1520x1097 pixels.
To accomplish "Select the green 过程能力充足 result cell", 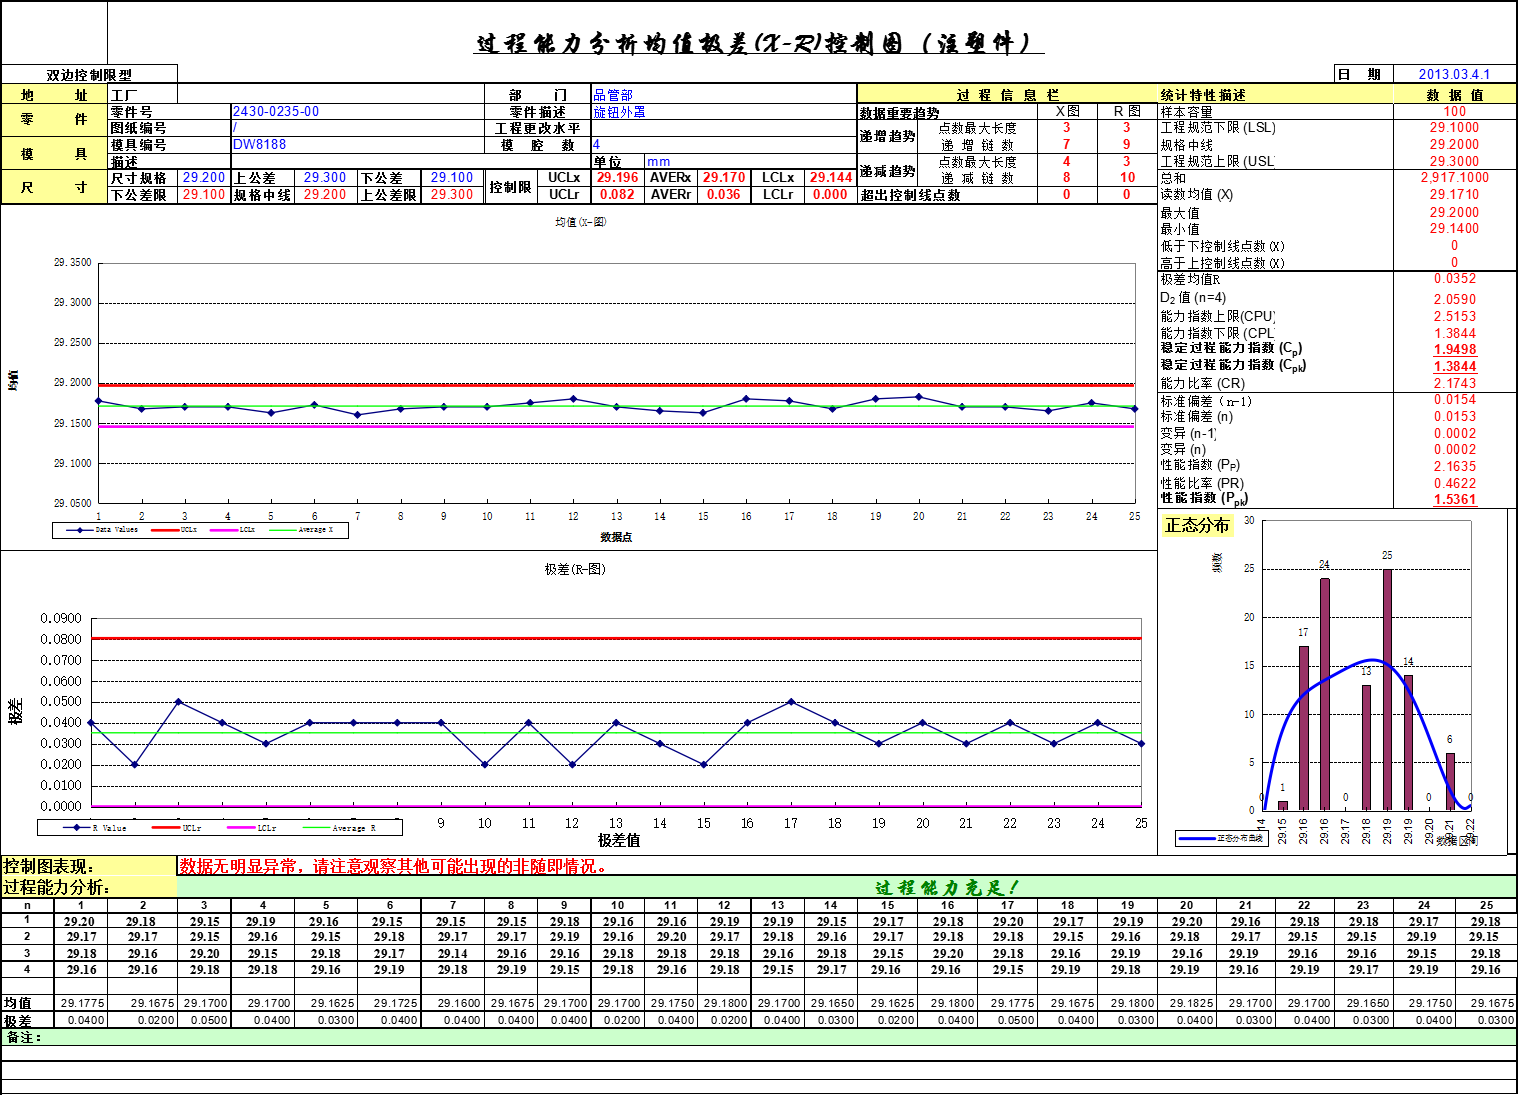I will point(945,887).
